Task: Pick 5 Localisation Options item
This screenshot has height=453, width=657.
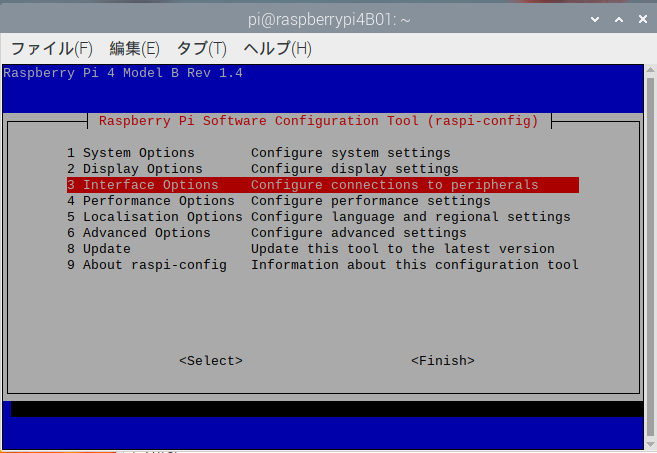Action: (x=155, y=217)
